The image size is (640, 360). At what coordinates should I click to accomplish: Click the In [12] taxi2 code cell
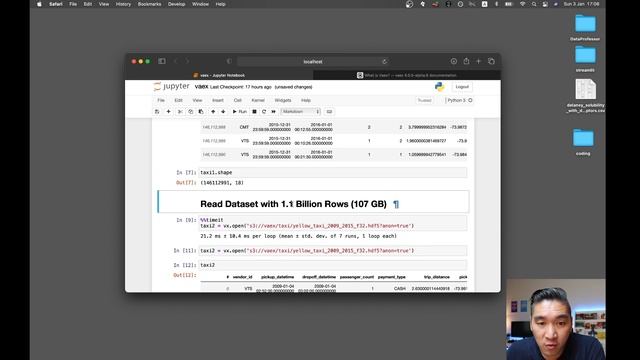click(333, 265)
